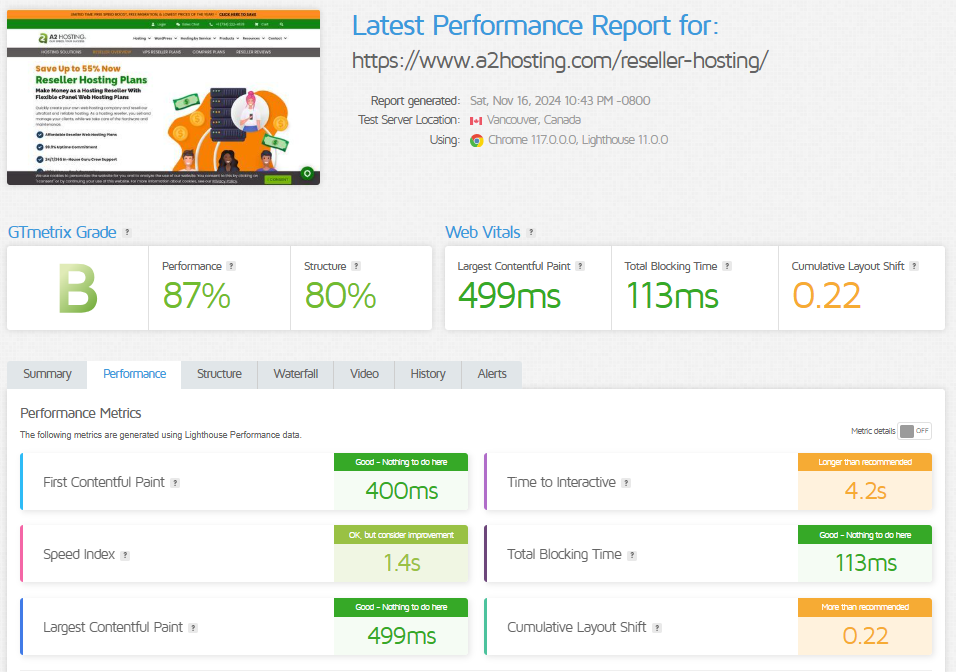Click the 'Longer than recommended' label
The image size is (956, 672).
pos(865,462)
